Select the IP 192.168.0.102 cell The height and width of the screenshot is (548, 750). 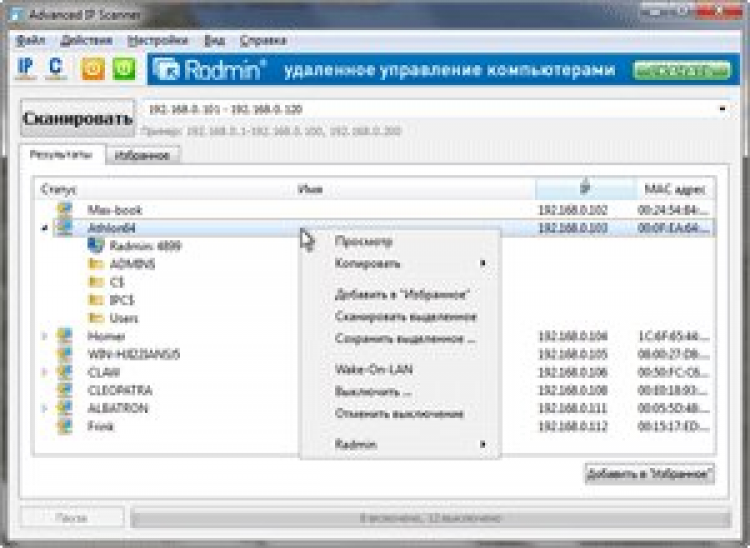point(573,210)
